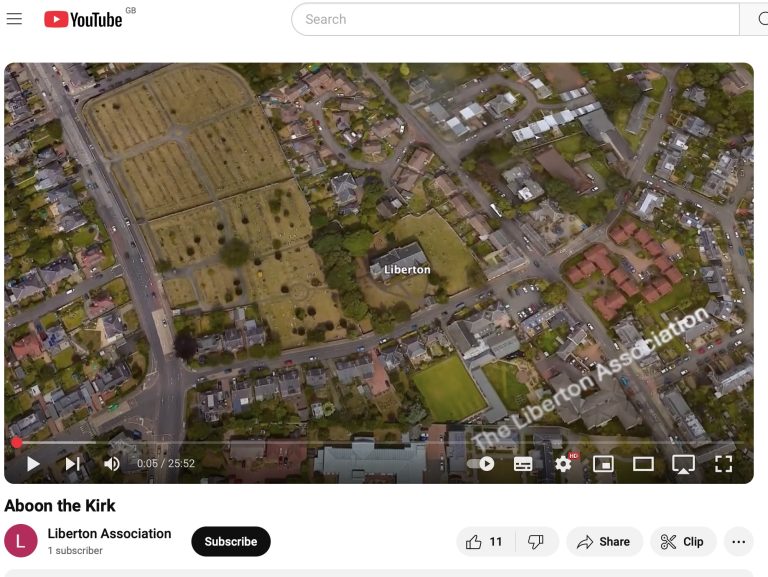Viewport: 768px width, 577px height.
Task: Open the Liberton Association channel avatar
Action: pos(21,541)
